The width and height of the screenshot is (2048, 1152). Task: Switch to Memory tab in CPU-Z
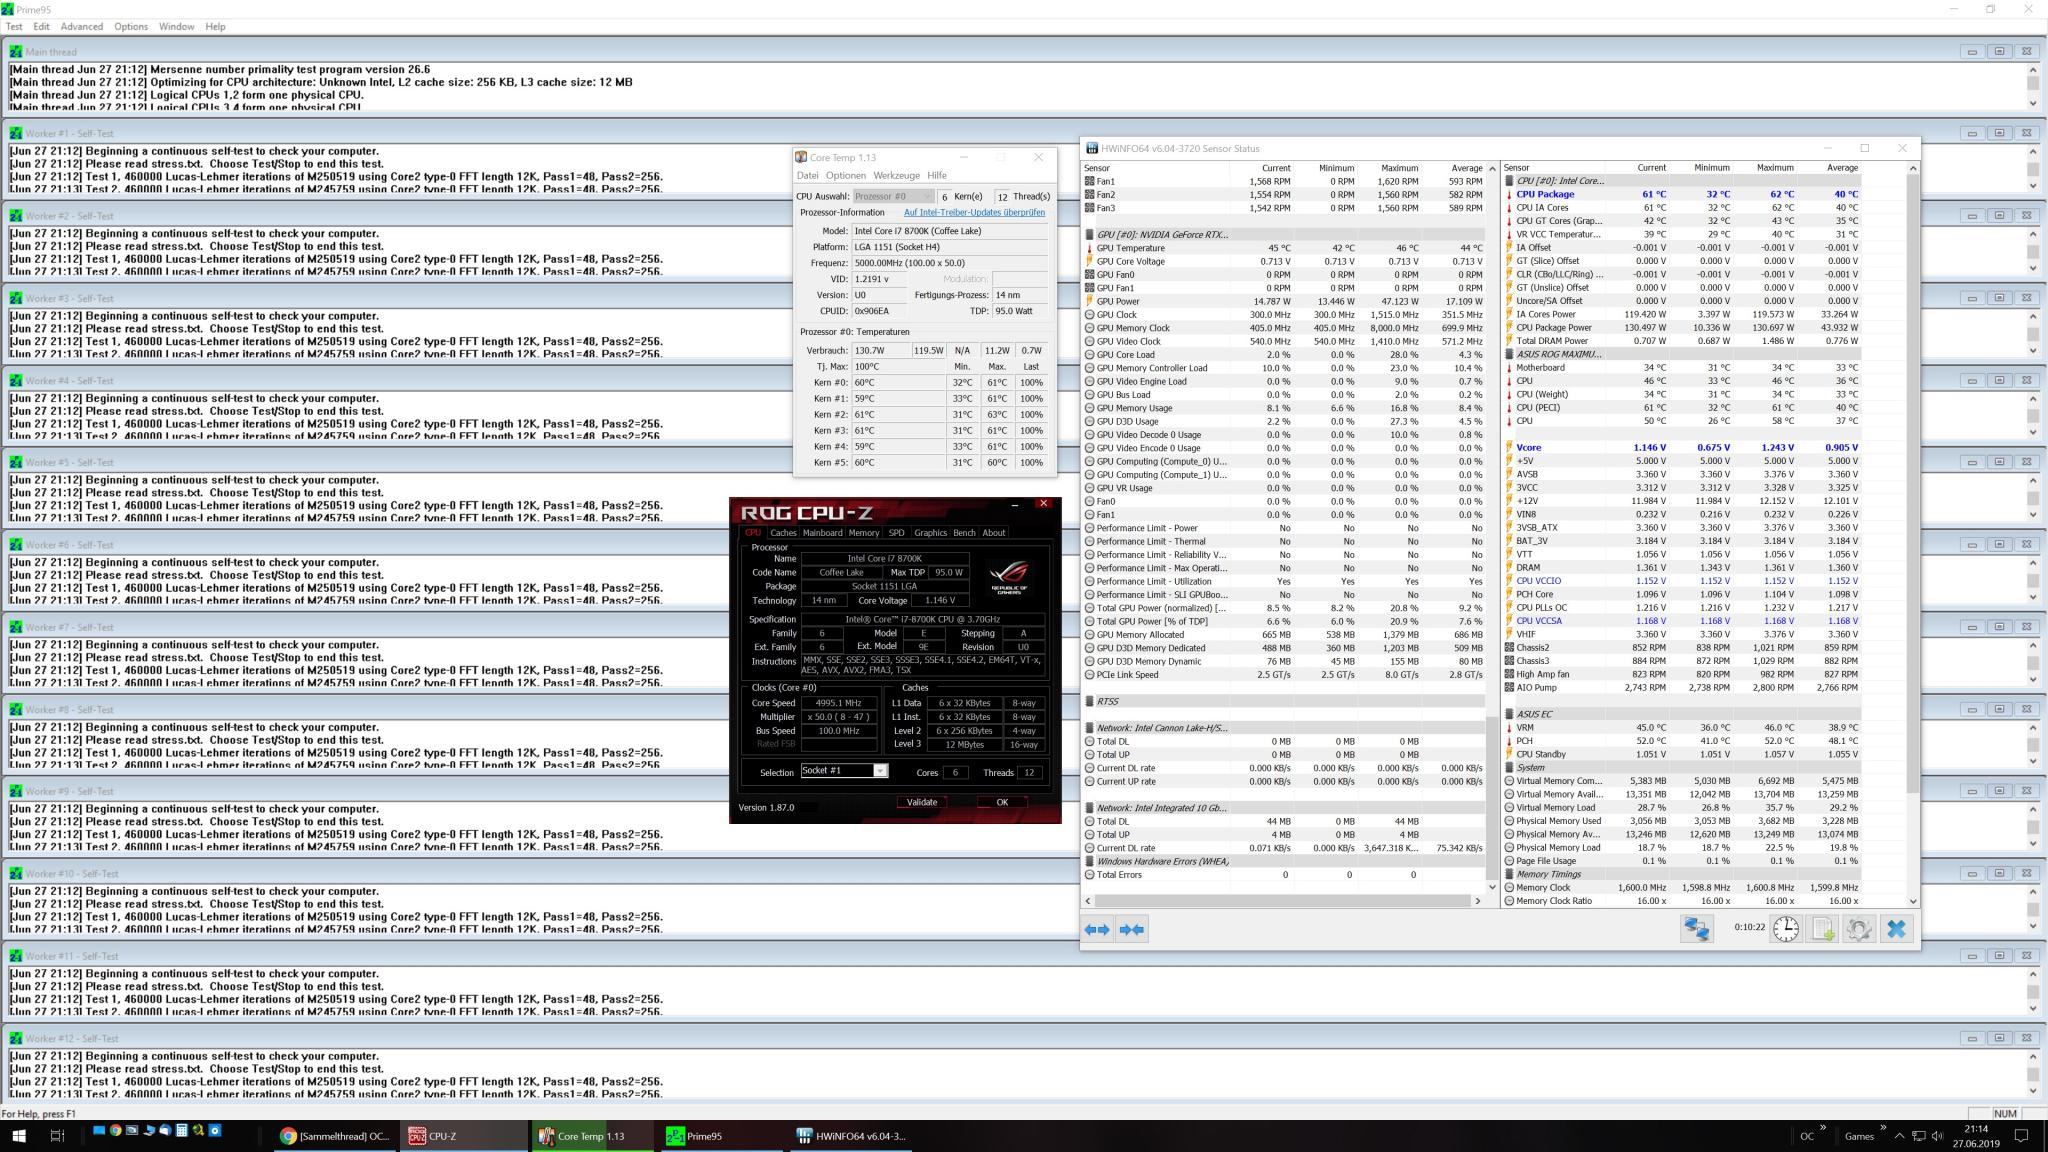(x=863, y=533)
